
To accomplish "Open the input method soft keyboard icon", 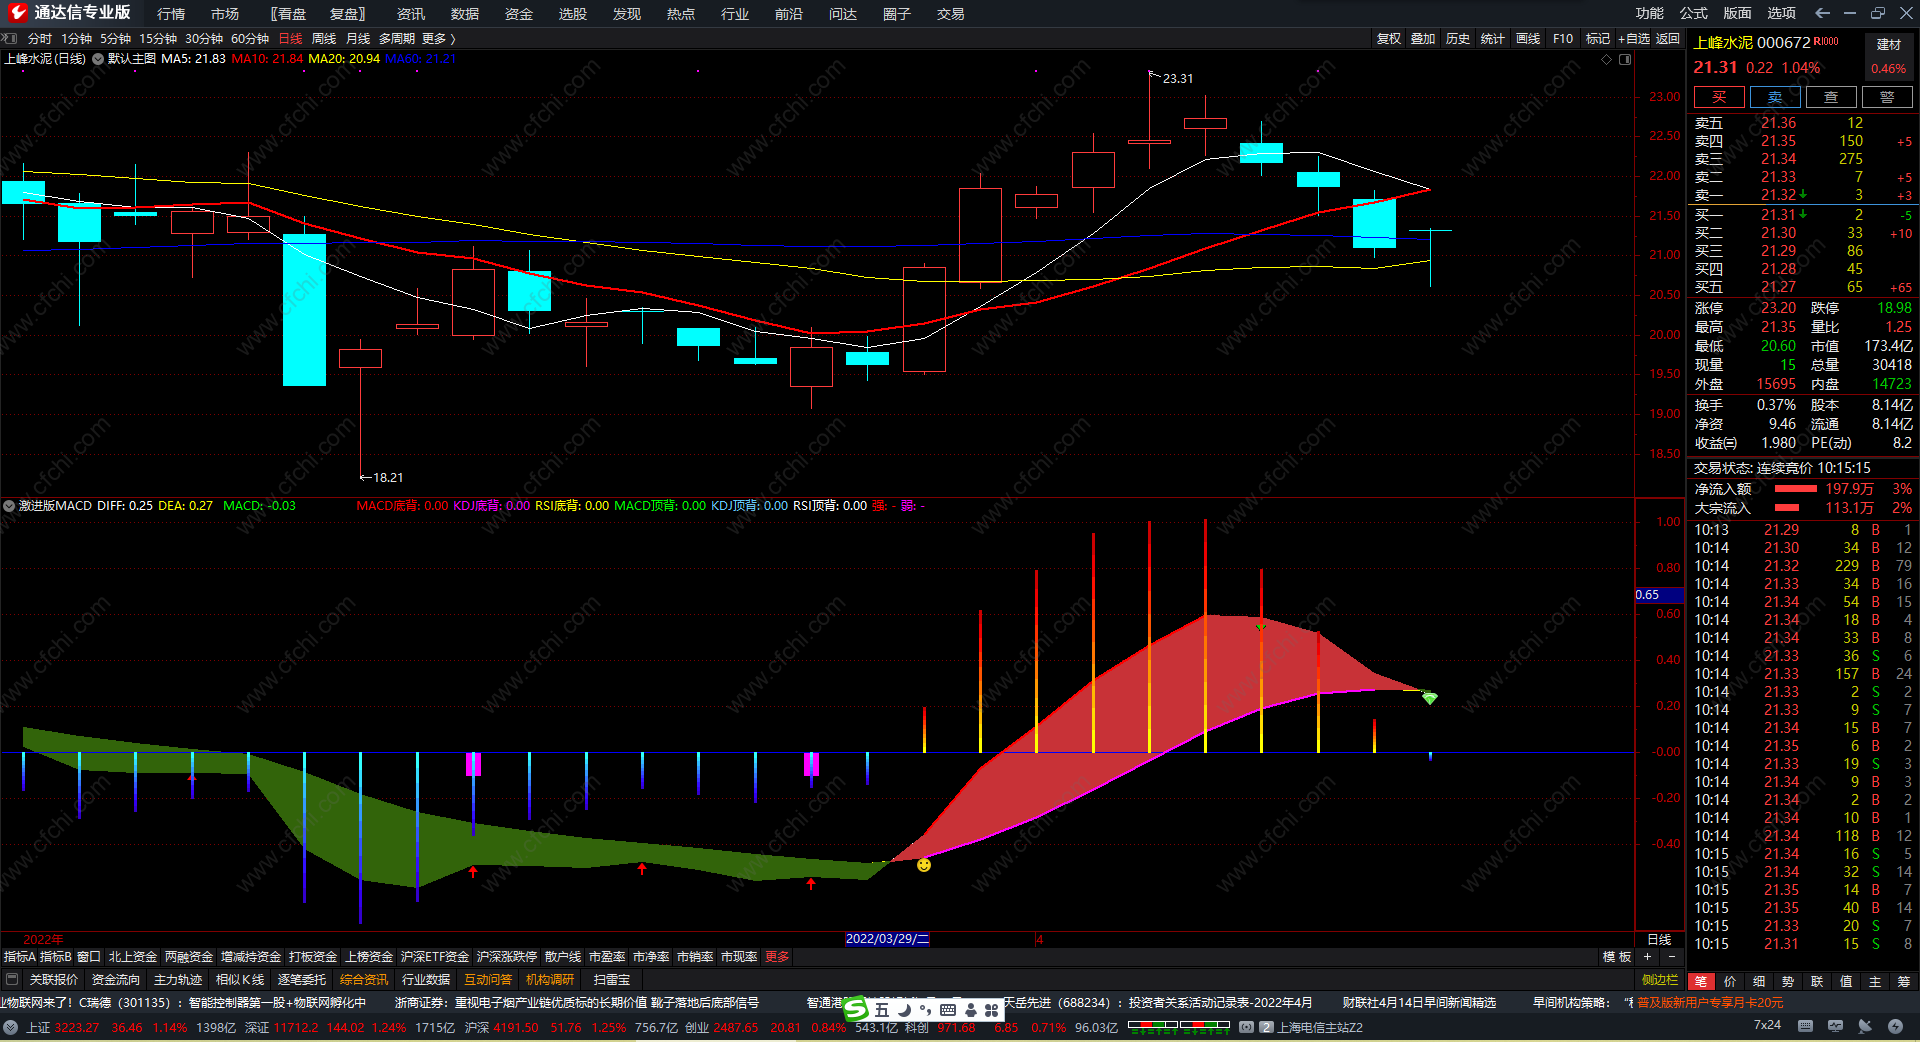I will (x=948, y=1010).
